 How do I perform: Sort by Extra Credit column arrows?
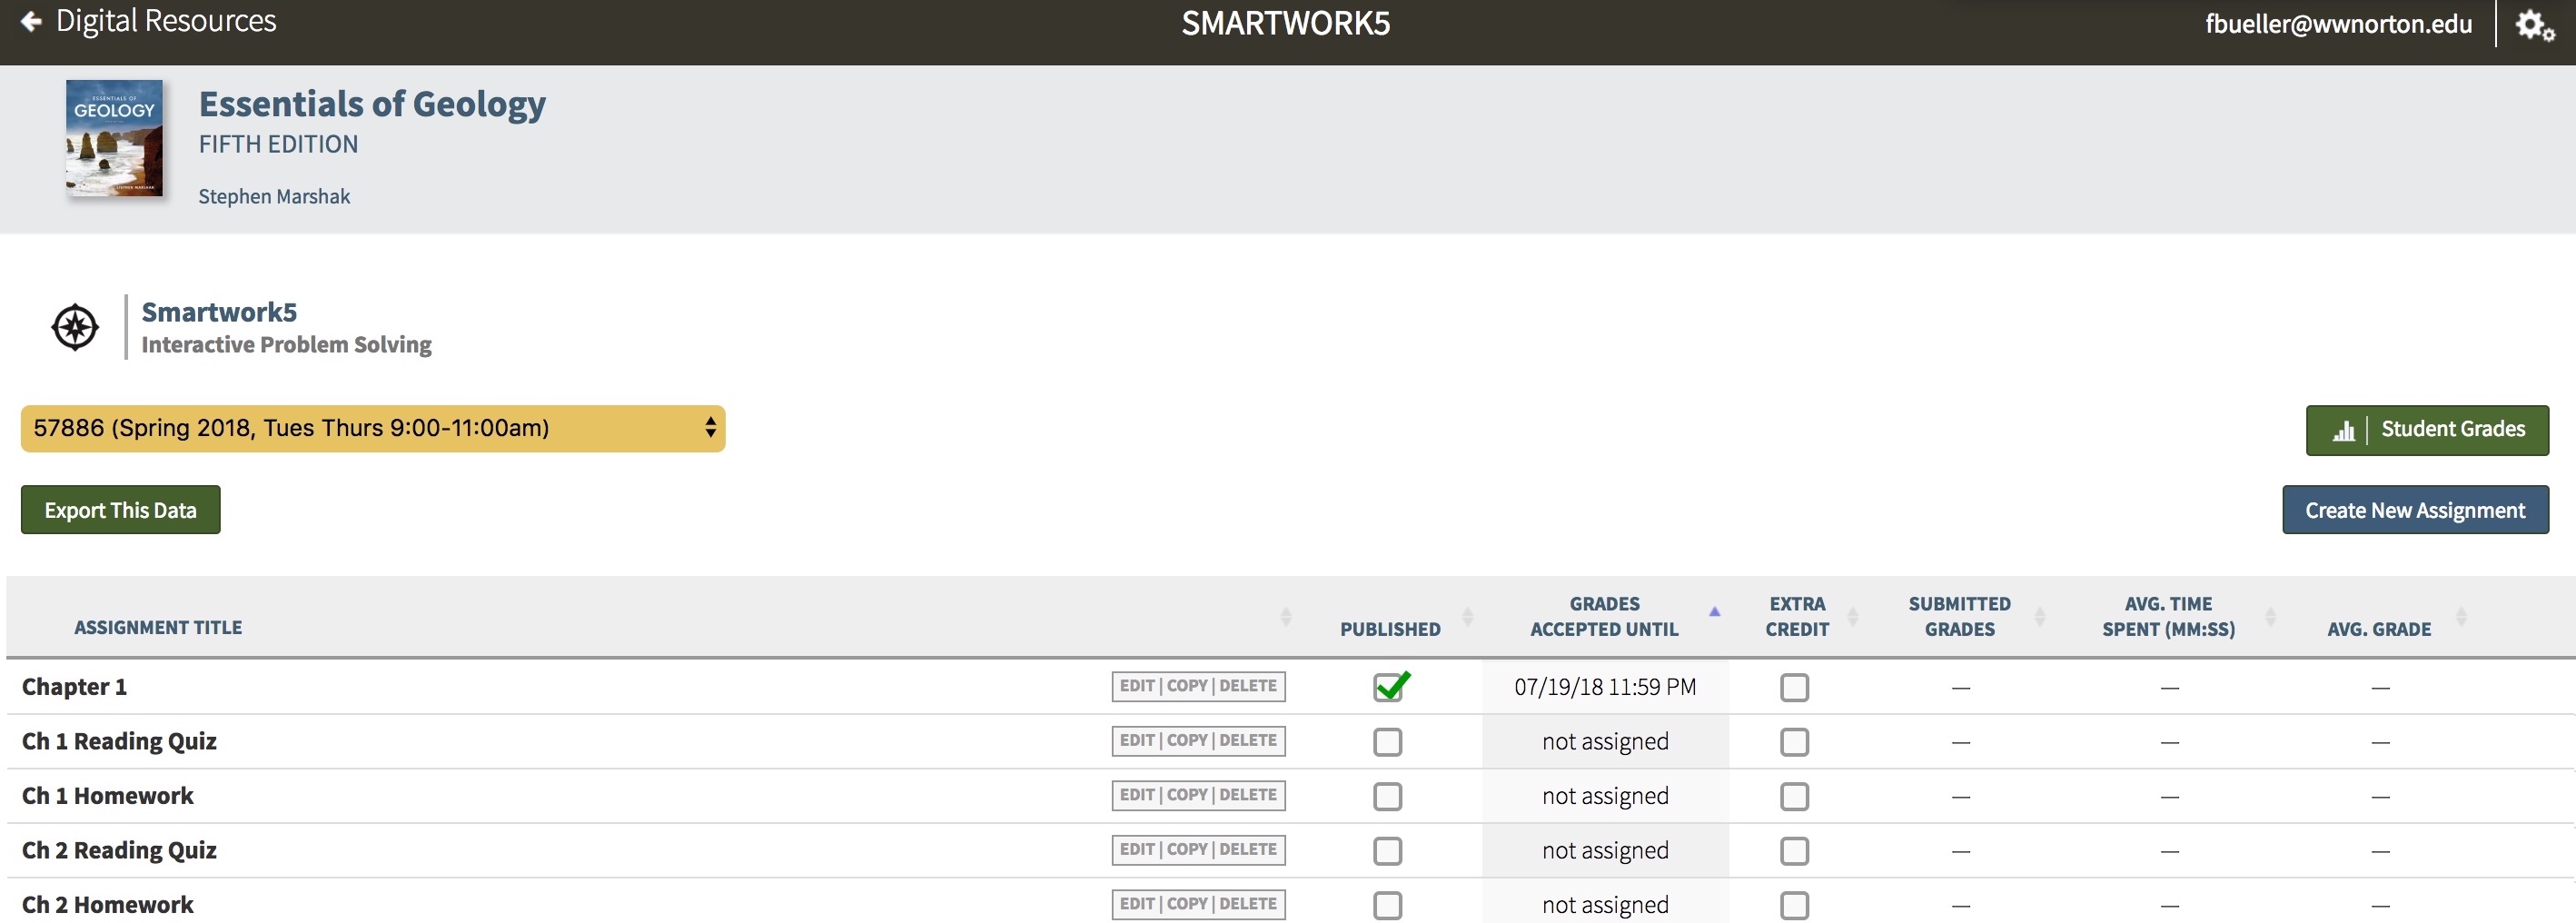pyautogui.click(x=1852, y=617)
